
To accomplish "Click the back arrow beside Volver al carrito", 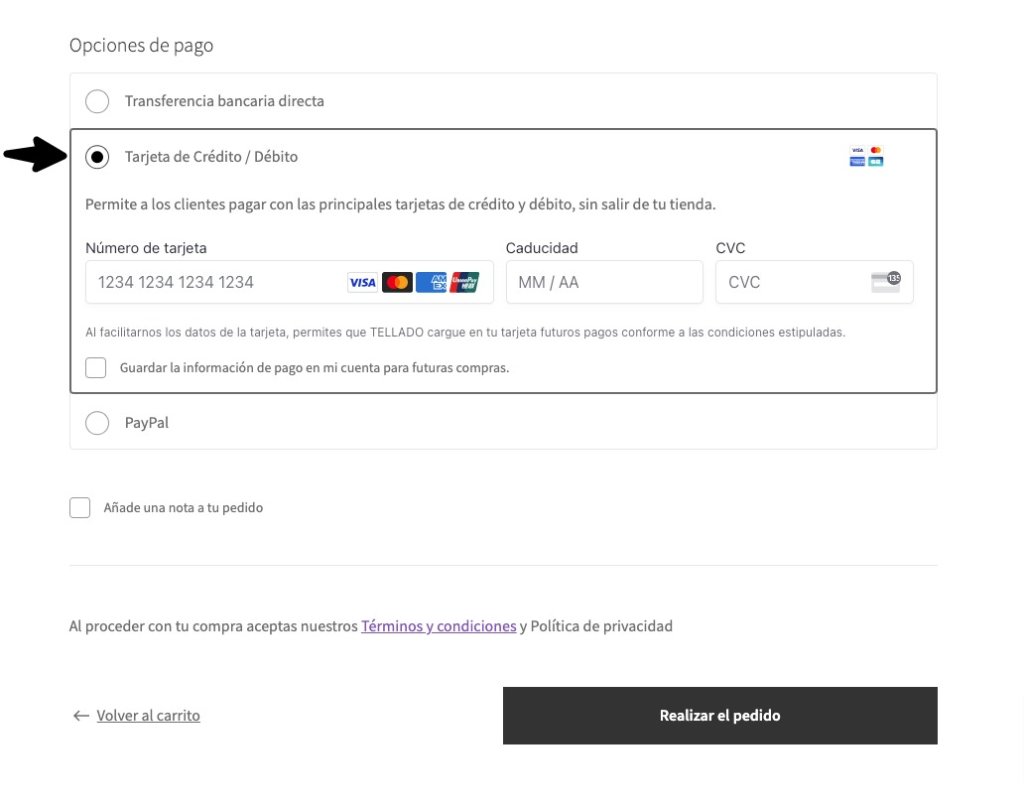I will tap(81, 716).
